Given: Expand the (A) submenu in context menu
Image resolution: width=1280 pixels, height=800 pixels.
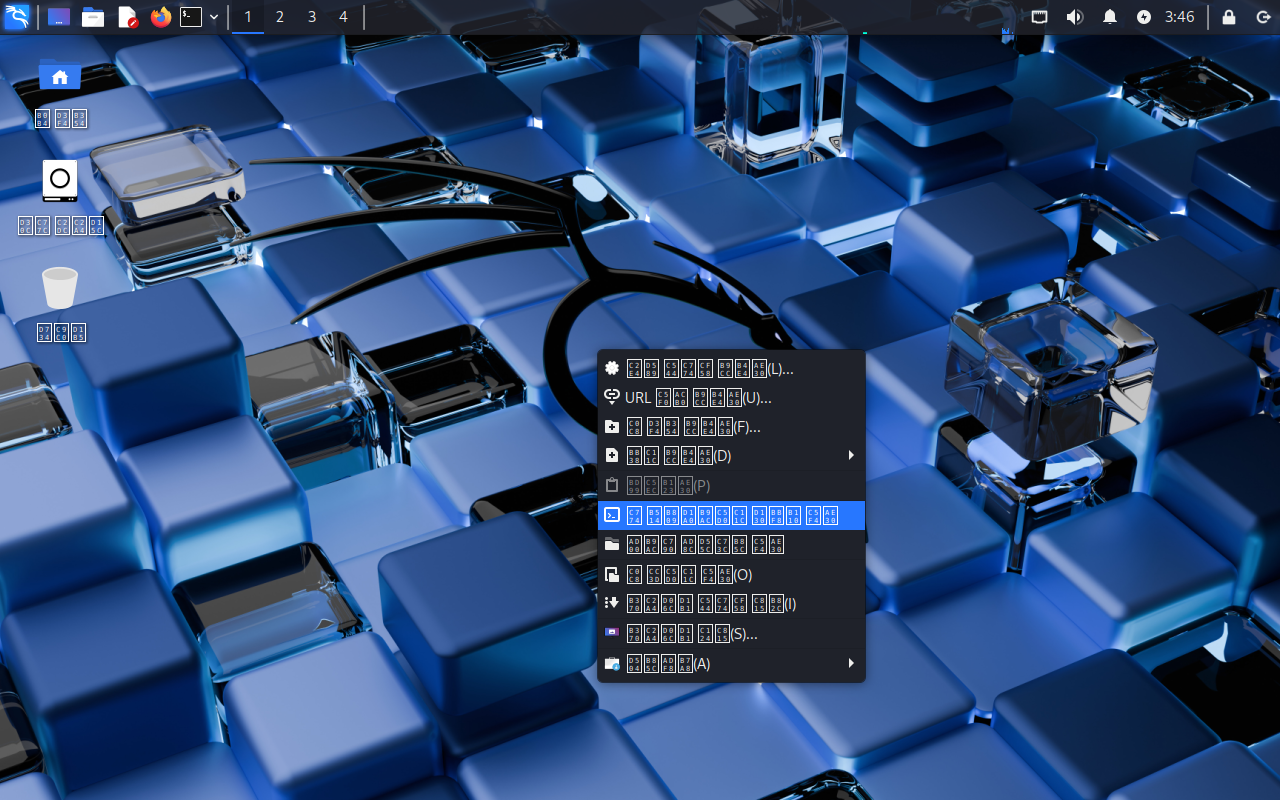Looking at the screenshot, I should (x=731, y=663).
